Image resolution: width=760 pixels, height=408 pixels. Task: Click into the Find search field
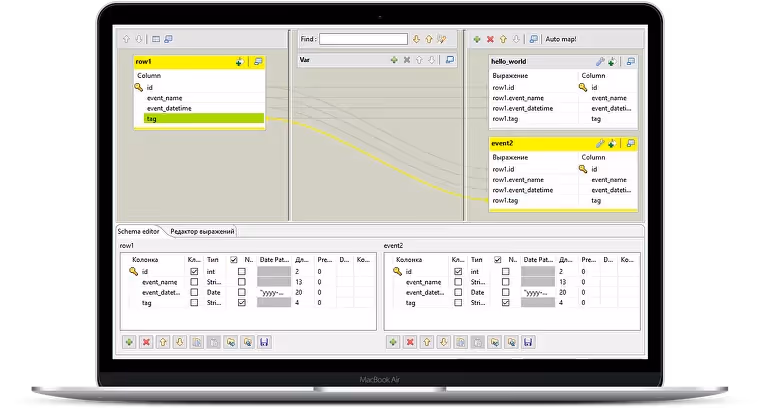[x=364, y=39]
